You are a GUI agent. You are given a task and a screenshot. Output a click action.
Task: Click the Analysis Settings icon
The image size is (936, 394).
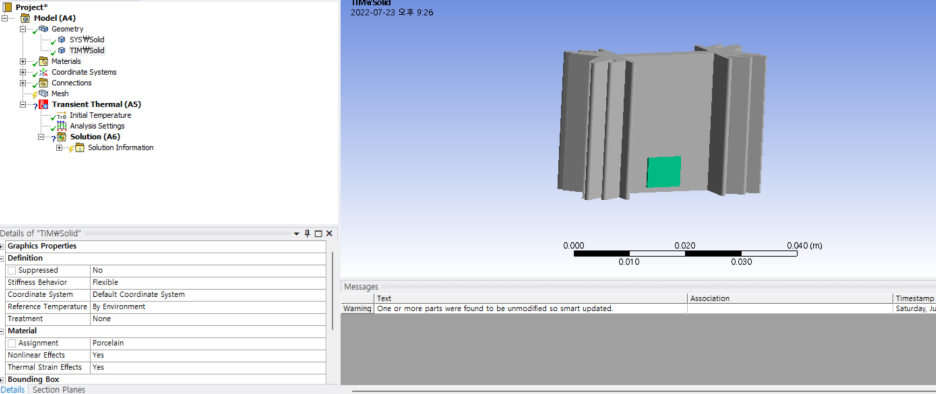[62, 126]
